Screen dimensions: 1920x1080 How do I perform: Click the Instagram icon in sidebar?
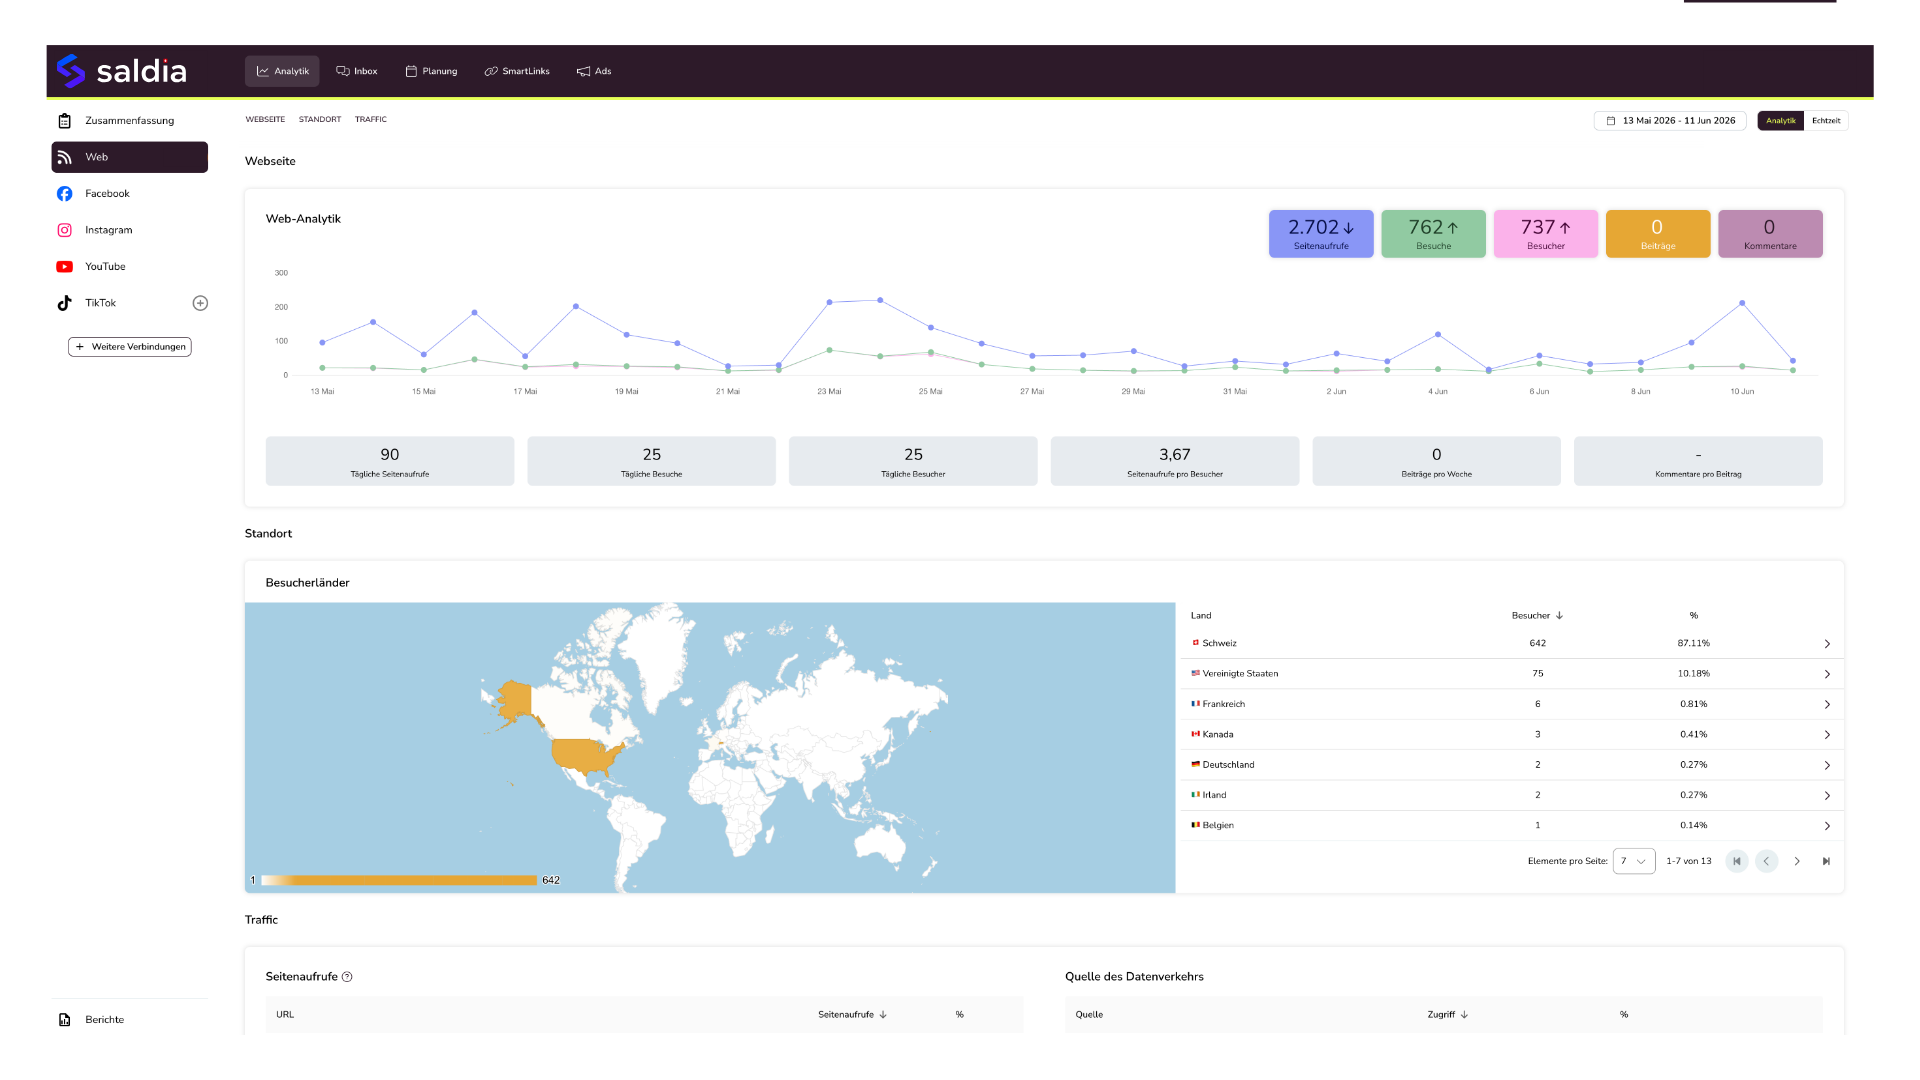tap(65, 230)
